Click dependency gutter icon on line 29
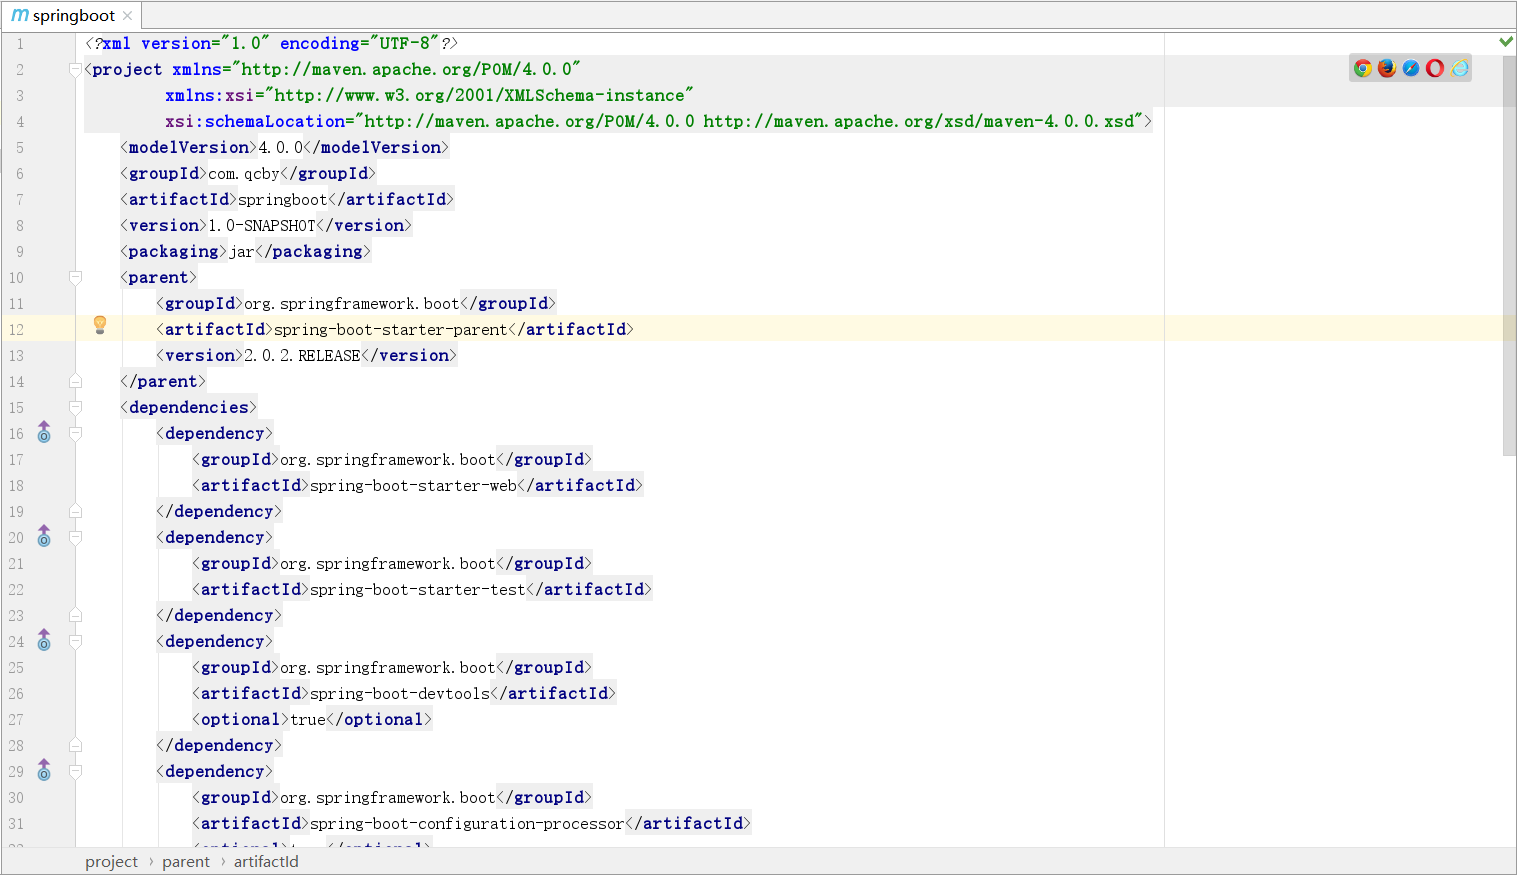 tap(44, 770)
